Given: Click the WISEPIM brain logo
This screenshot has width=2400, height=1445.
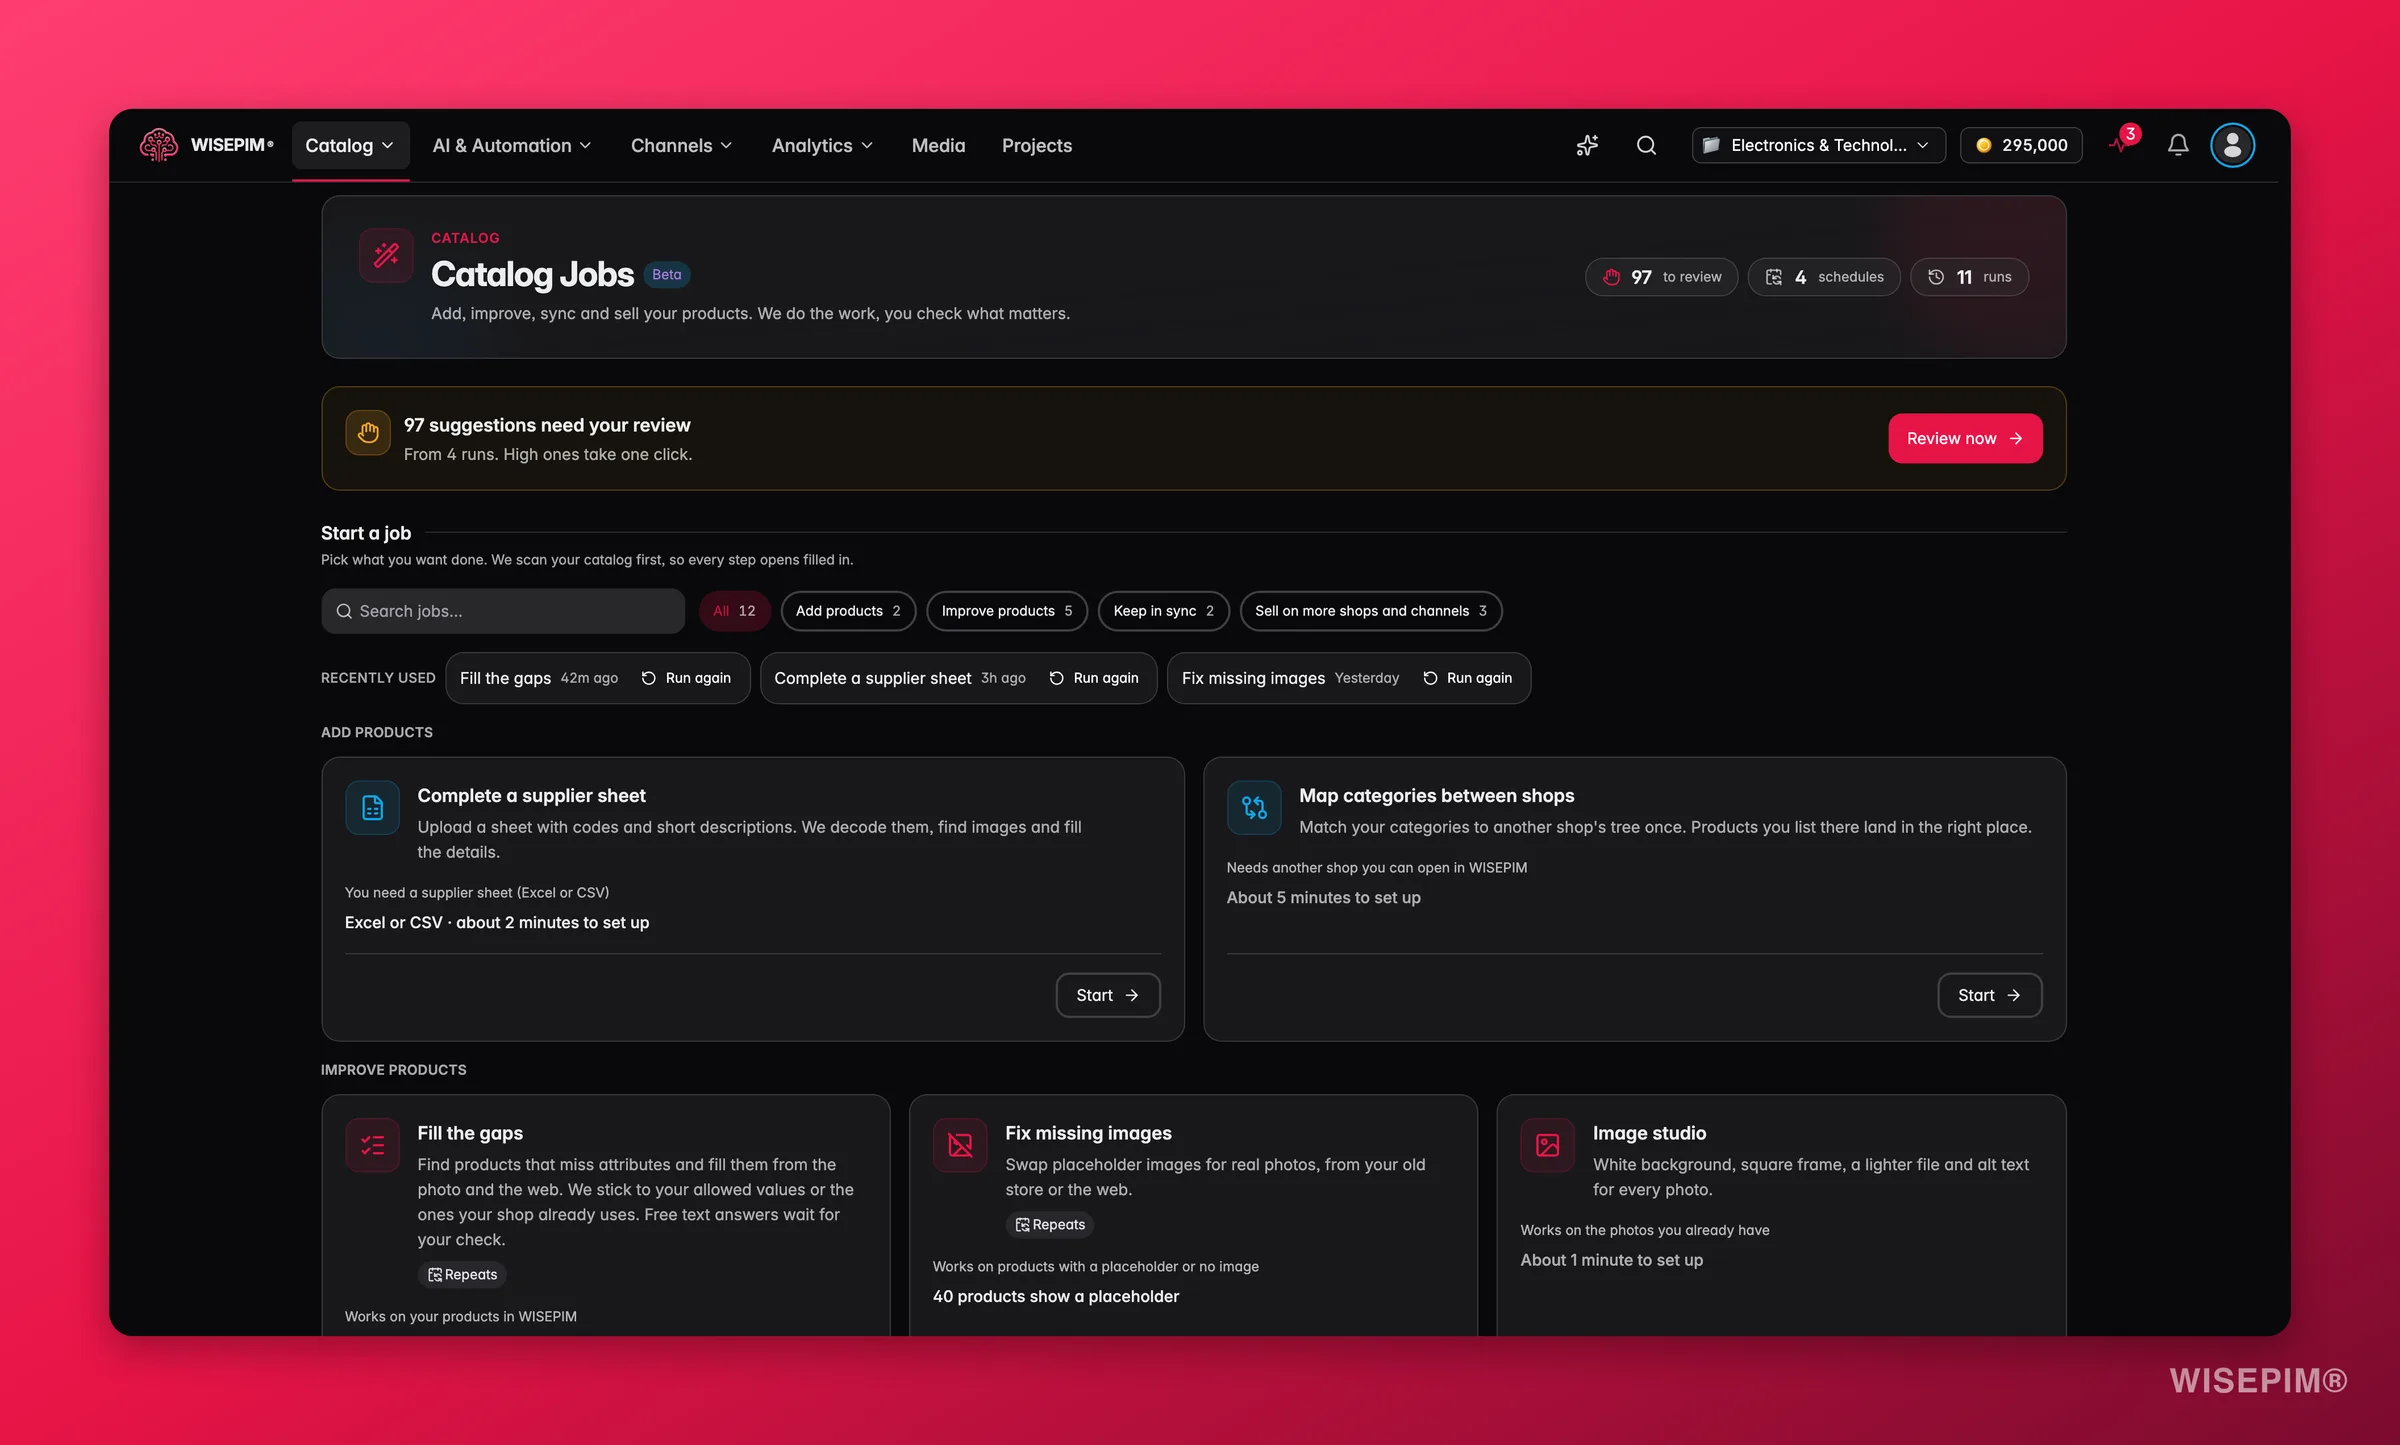Looking at the screenshot, I should (x=159, y=145).
